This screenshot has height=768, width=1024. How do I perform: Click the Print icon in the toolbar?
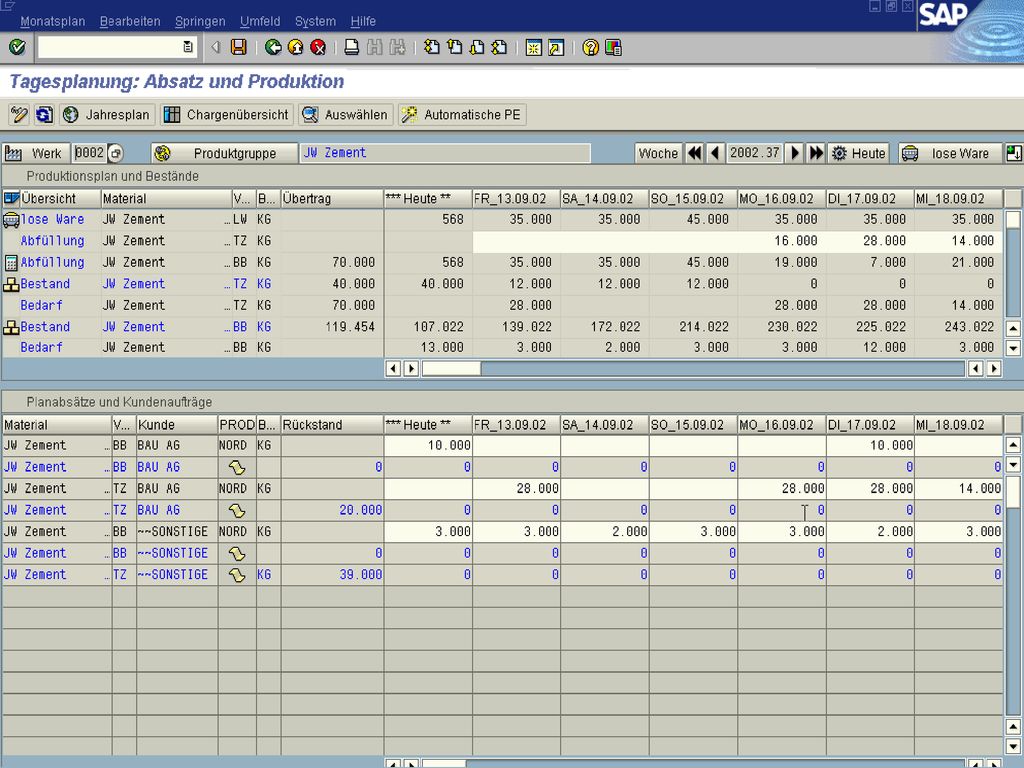[x=351, y=47]
